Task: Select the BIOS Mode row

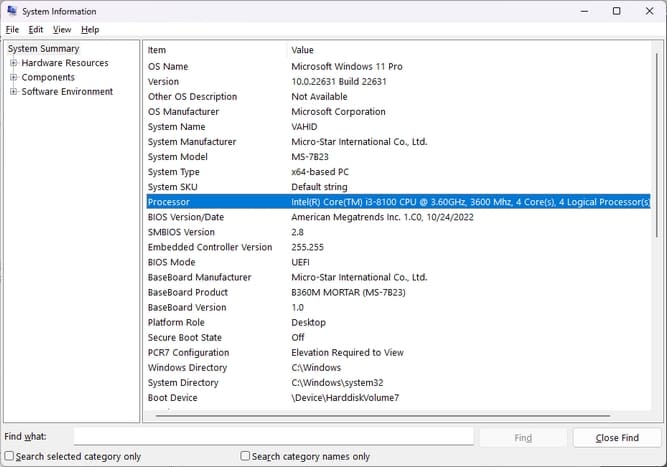Action: coord(398,262)
